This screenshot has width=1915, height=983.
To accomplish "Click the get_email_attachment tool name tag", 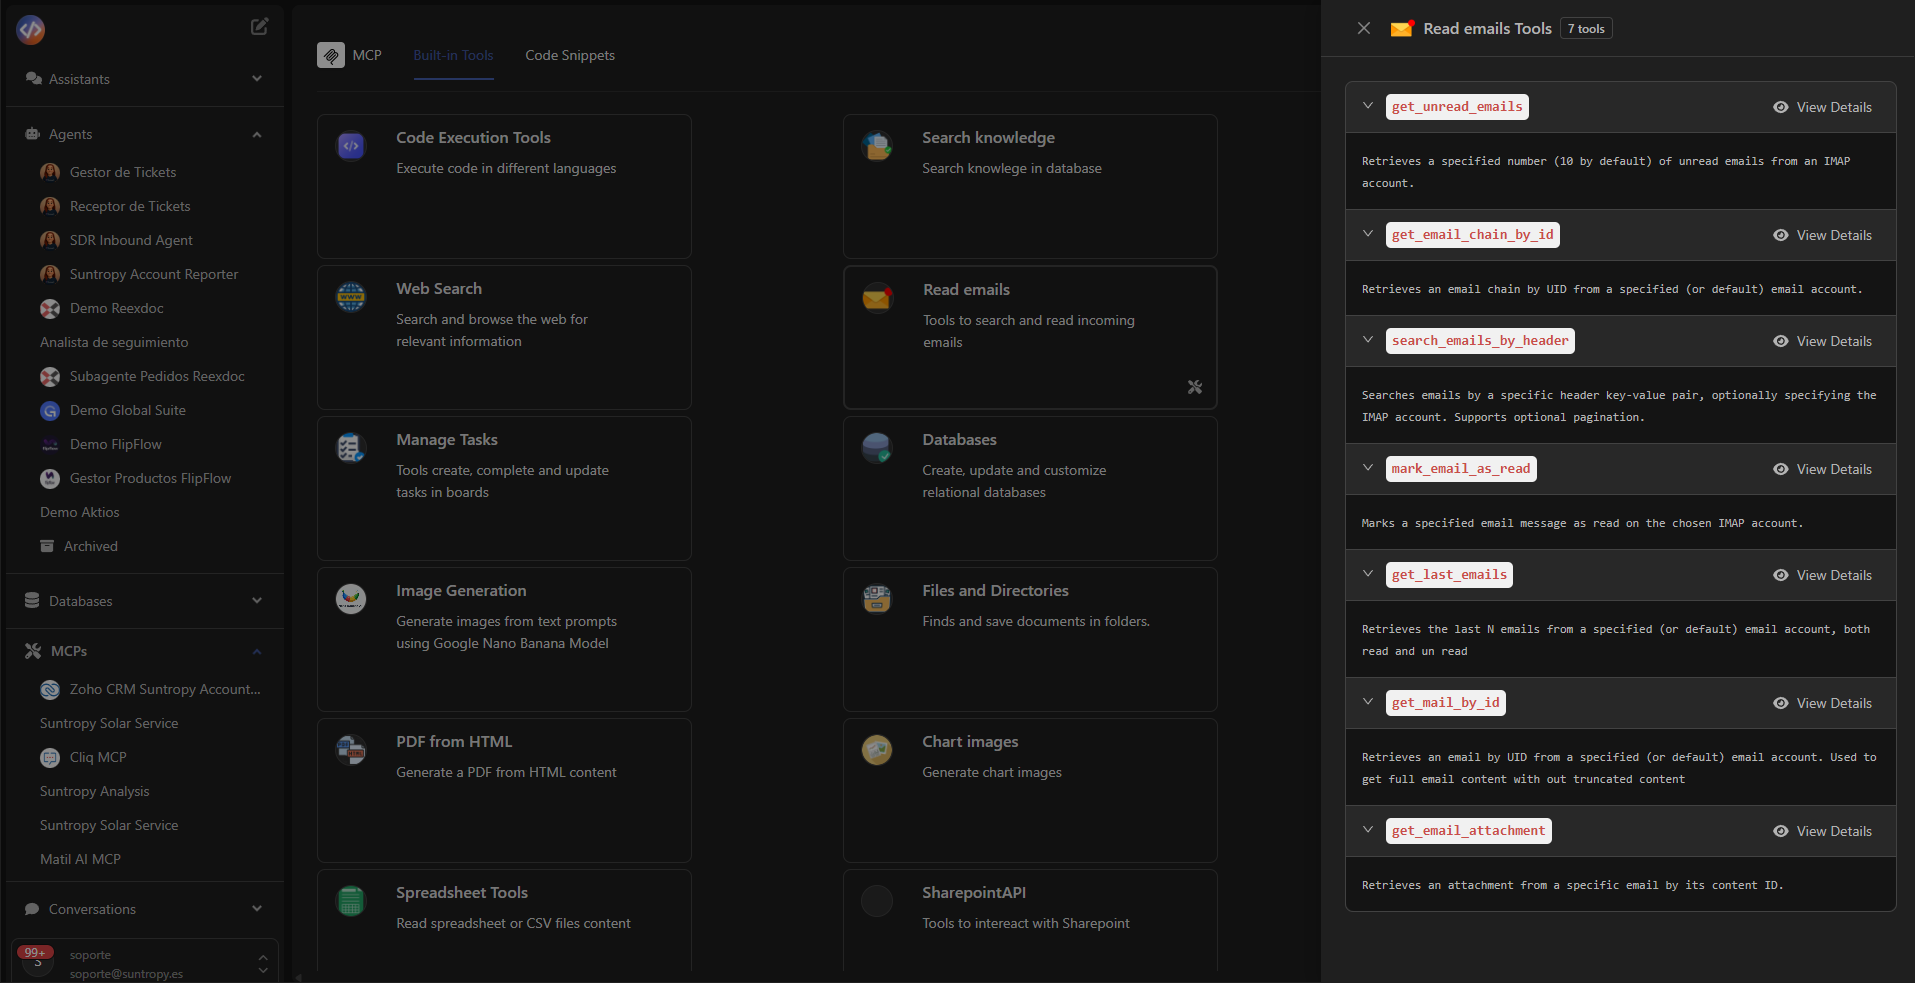I will click(x=1468, y=831).
